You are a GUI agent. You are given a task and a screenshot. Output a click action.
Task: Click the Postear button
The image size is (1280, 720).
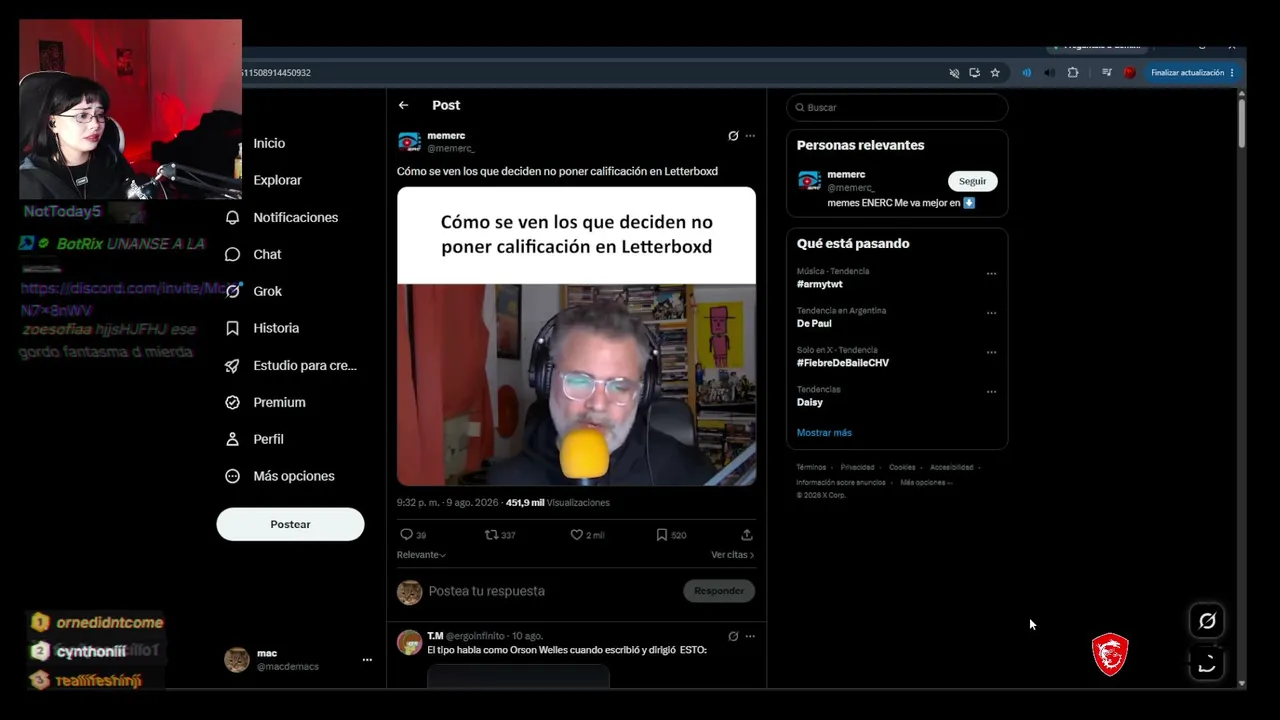coord(290,524)
